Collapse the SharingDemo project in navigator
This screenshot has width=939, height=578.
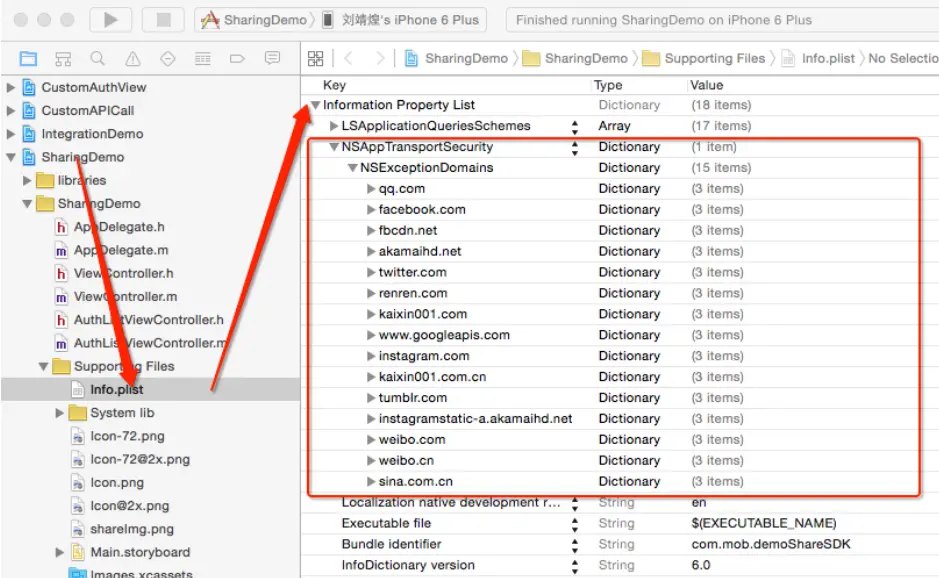tap(10, 158)
